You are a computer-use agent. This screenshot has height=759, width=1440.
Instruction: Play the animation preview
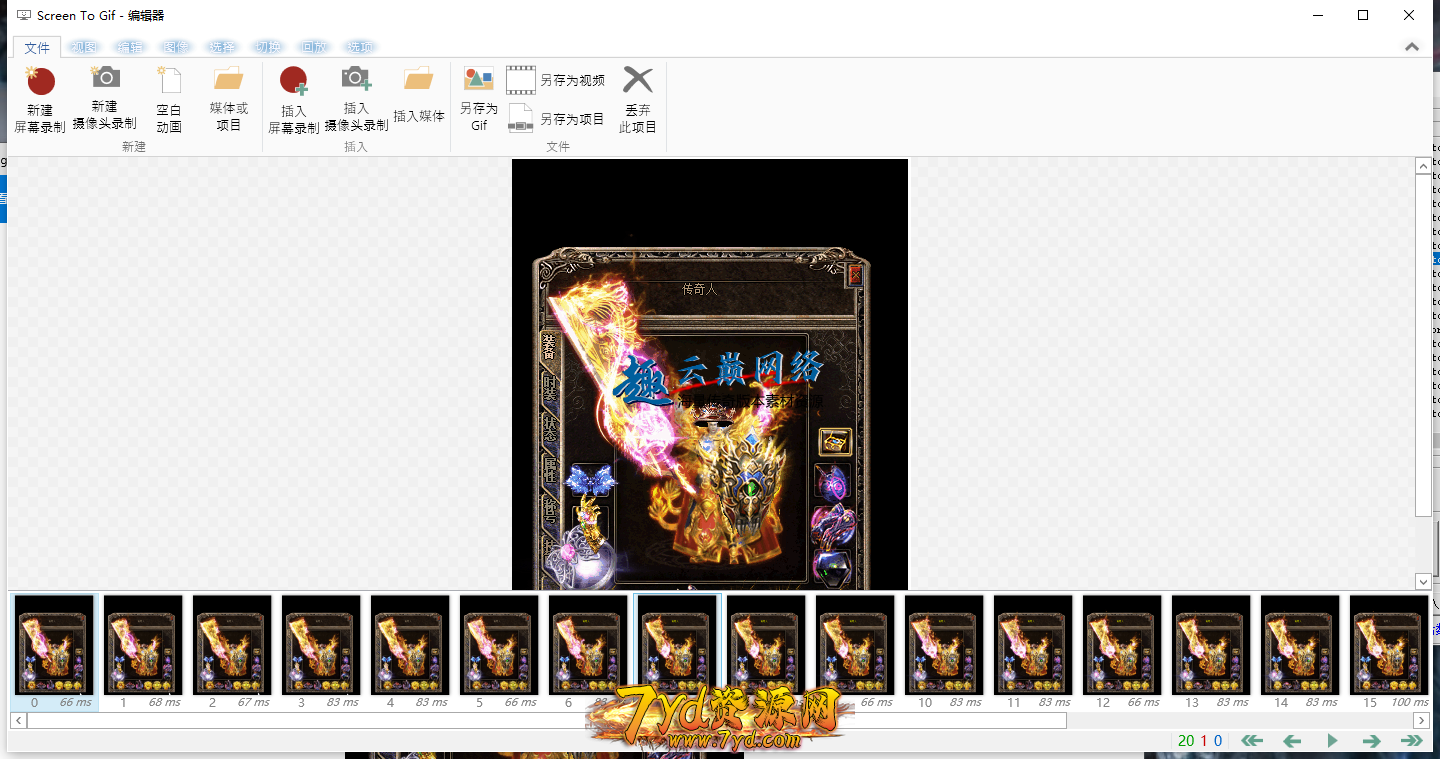[1332, 741]
